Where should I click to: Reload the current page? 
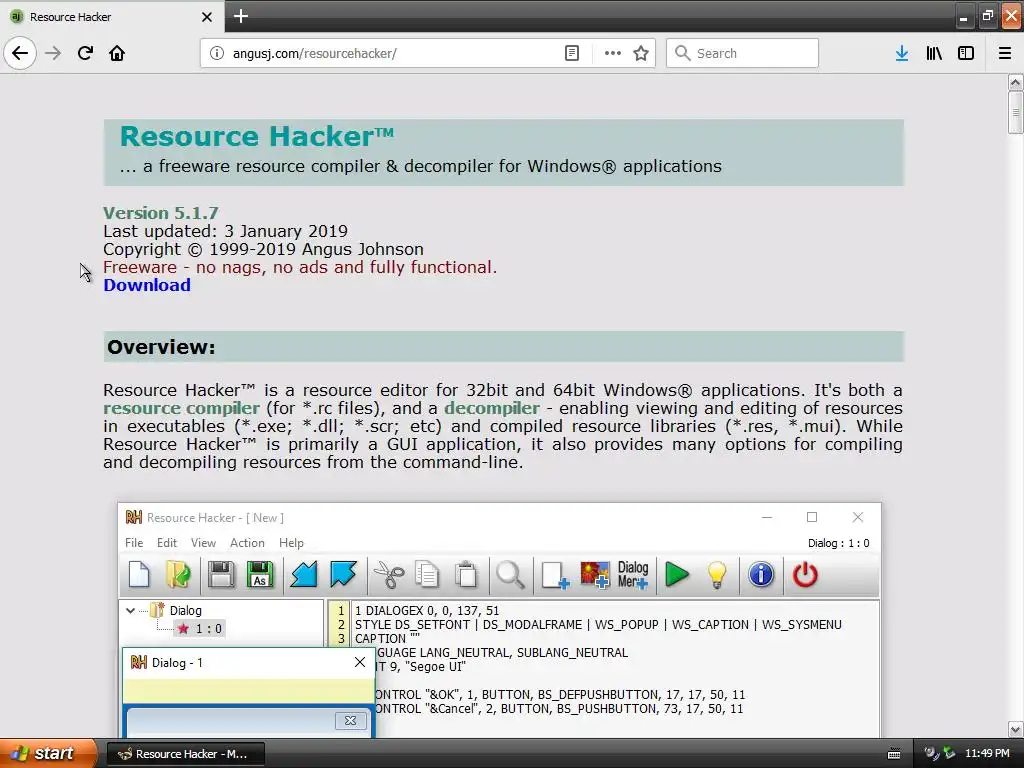pos(85,53)
